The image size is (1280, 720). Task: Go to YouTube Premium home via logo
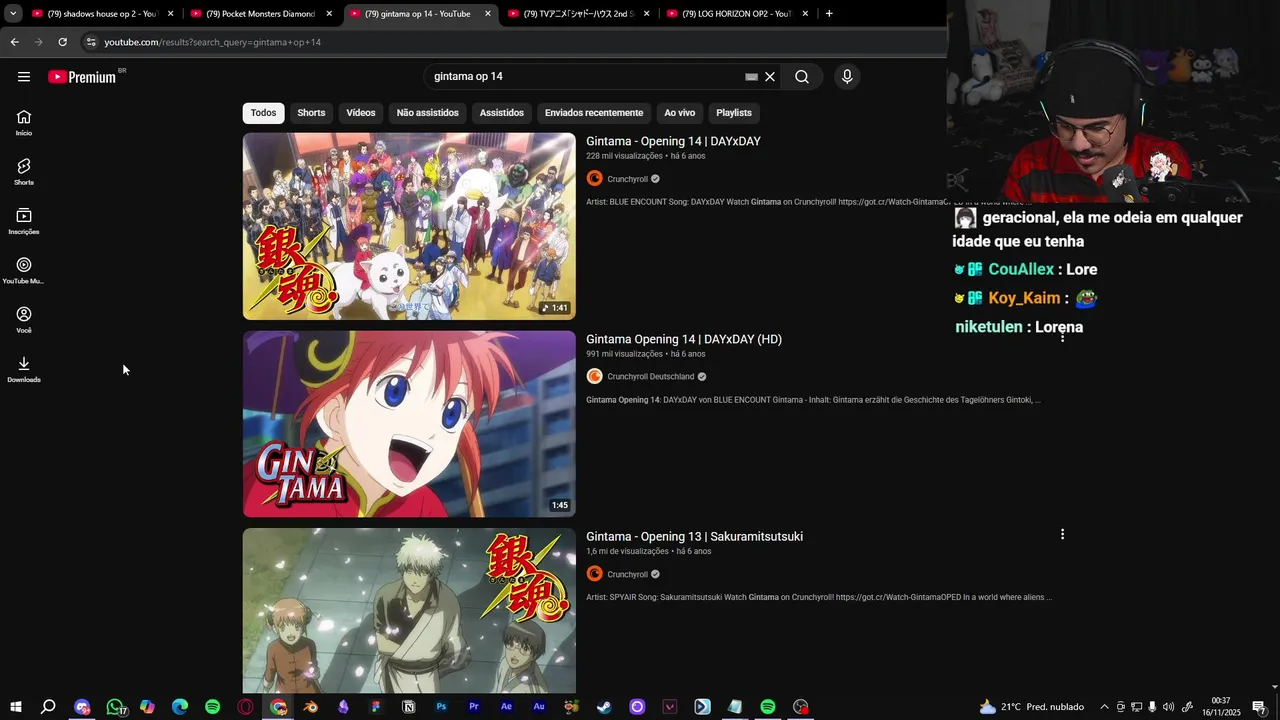pos(84,77)
